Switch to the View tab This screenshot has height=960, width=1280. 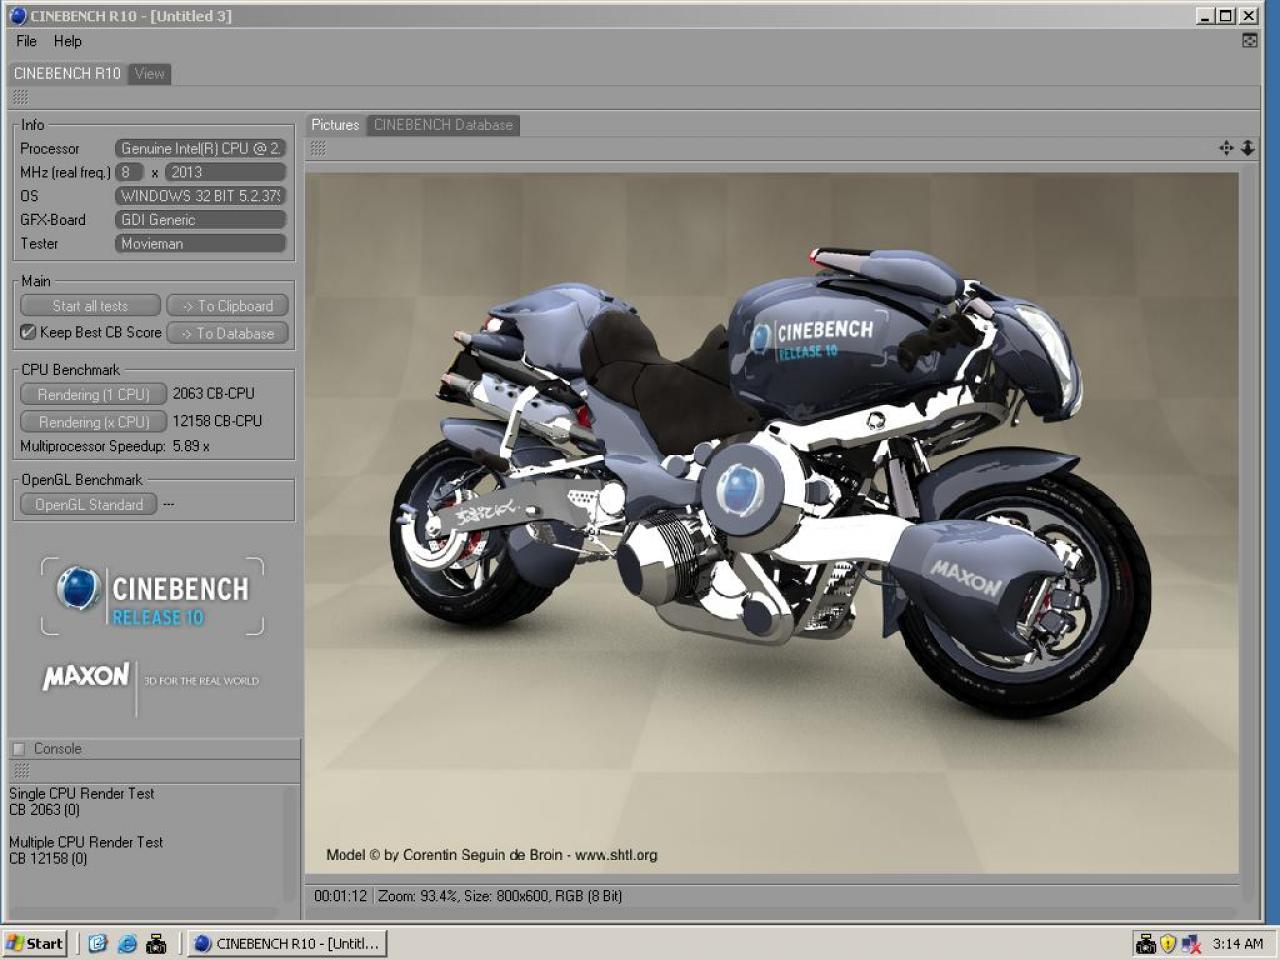pyautogui.click(x=149, y=73)
